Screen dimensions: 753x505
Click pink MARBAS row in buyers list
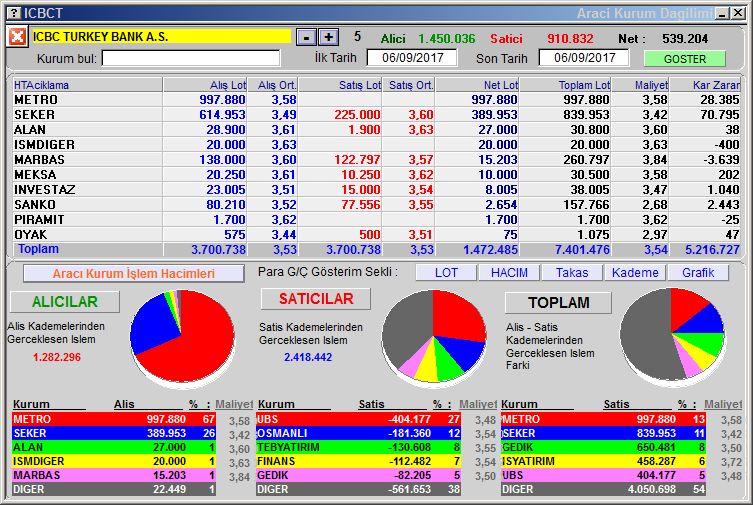(114, 475)
